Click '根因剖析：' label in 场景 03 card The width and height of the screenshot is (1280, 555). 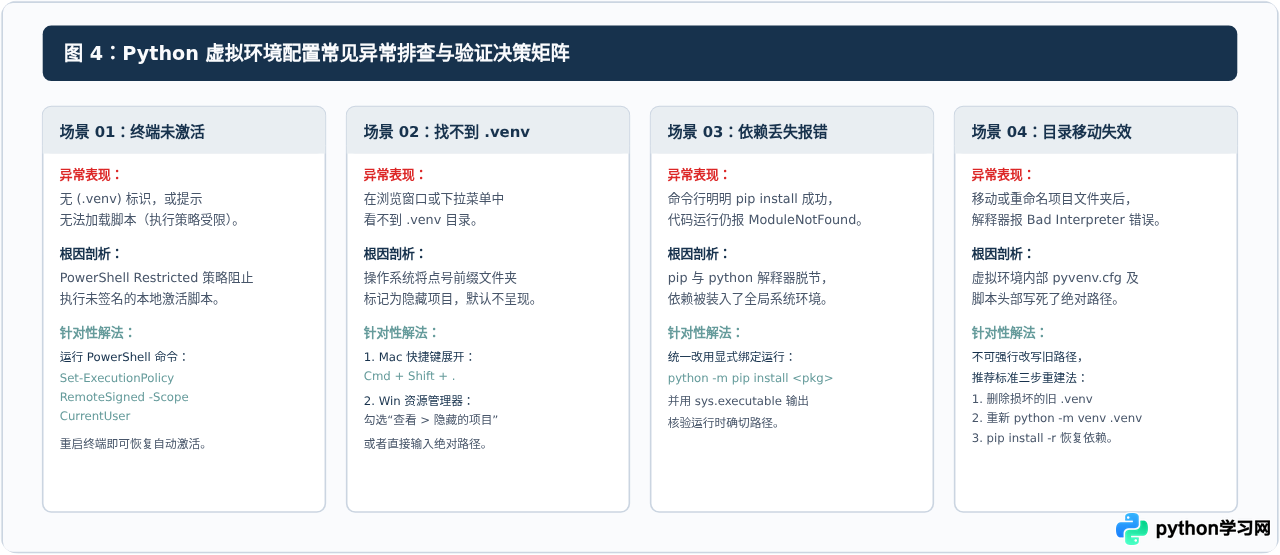coord(699,253)
